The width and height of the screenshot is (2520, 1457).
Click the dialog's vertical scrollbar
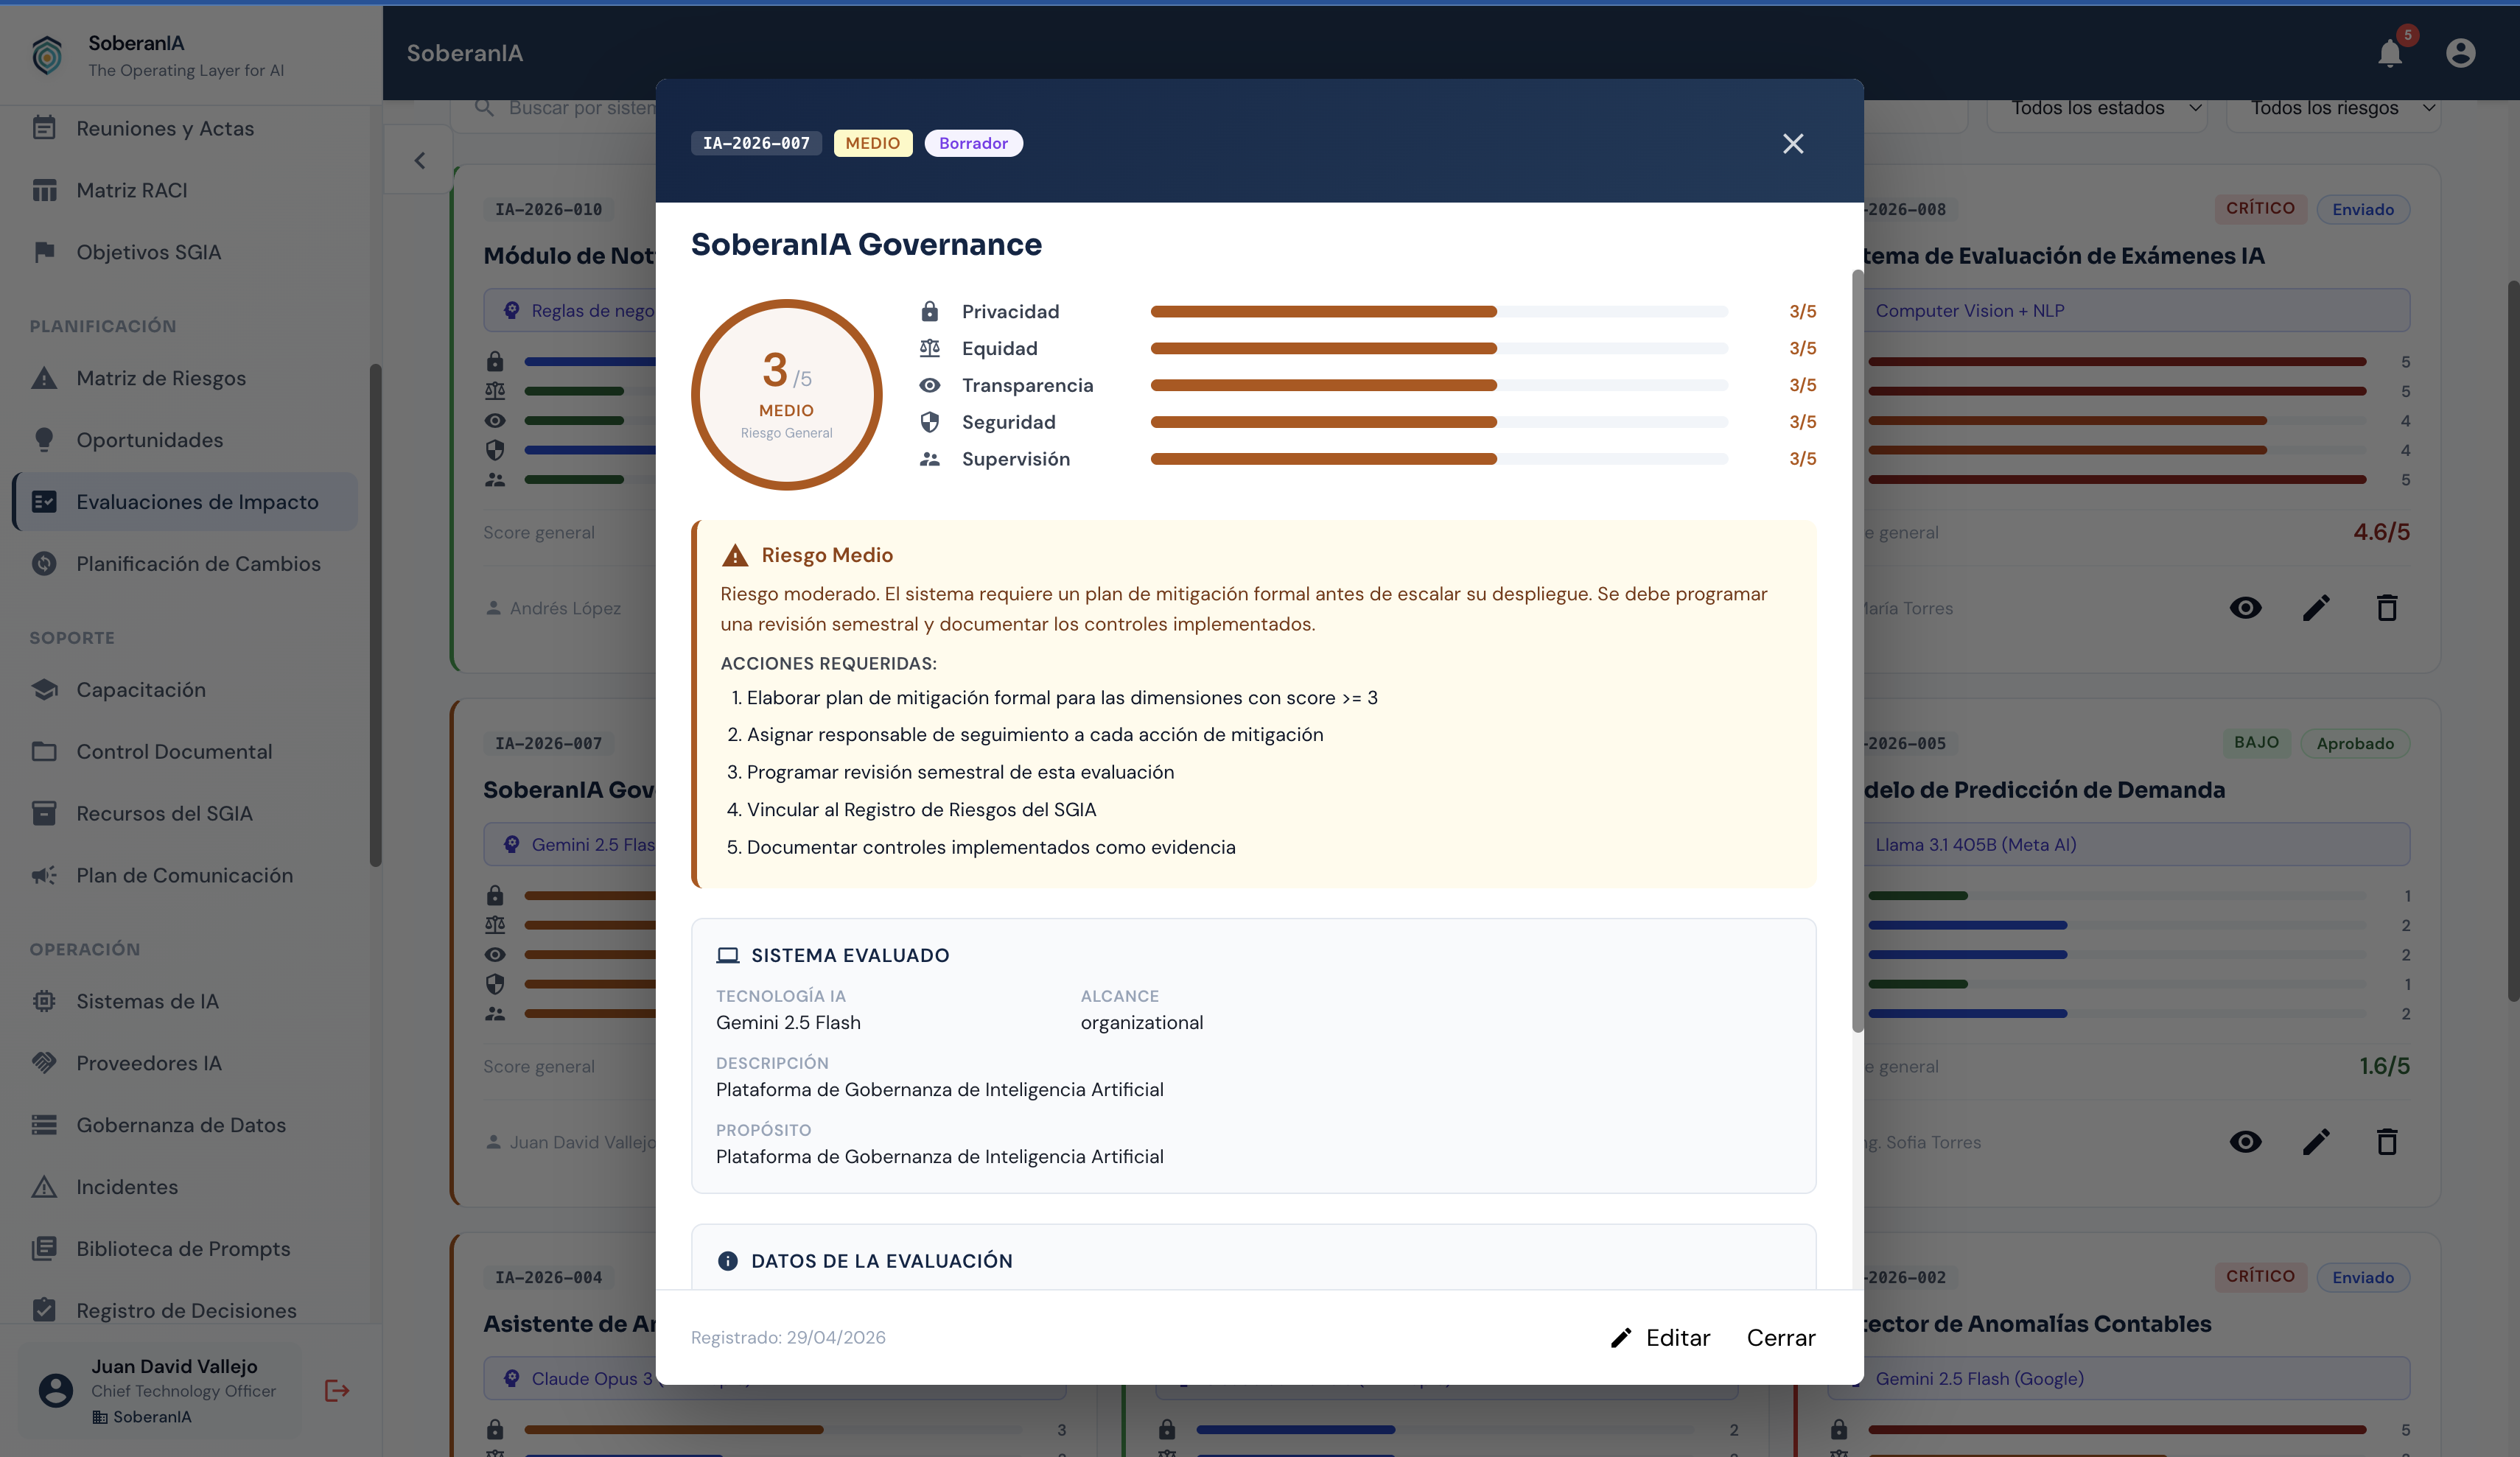(1857, 650)
